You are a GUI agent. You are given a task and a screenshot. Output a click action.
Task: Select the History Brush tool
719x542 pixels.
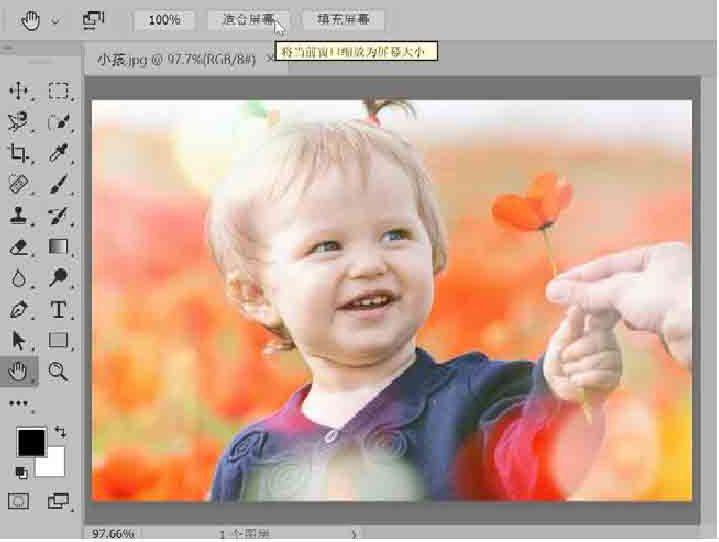(59, 216)
